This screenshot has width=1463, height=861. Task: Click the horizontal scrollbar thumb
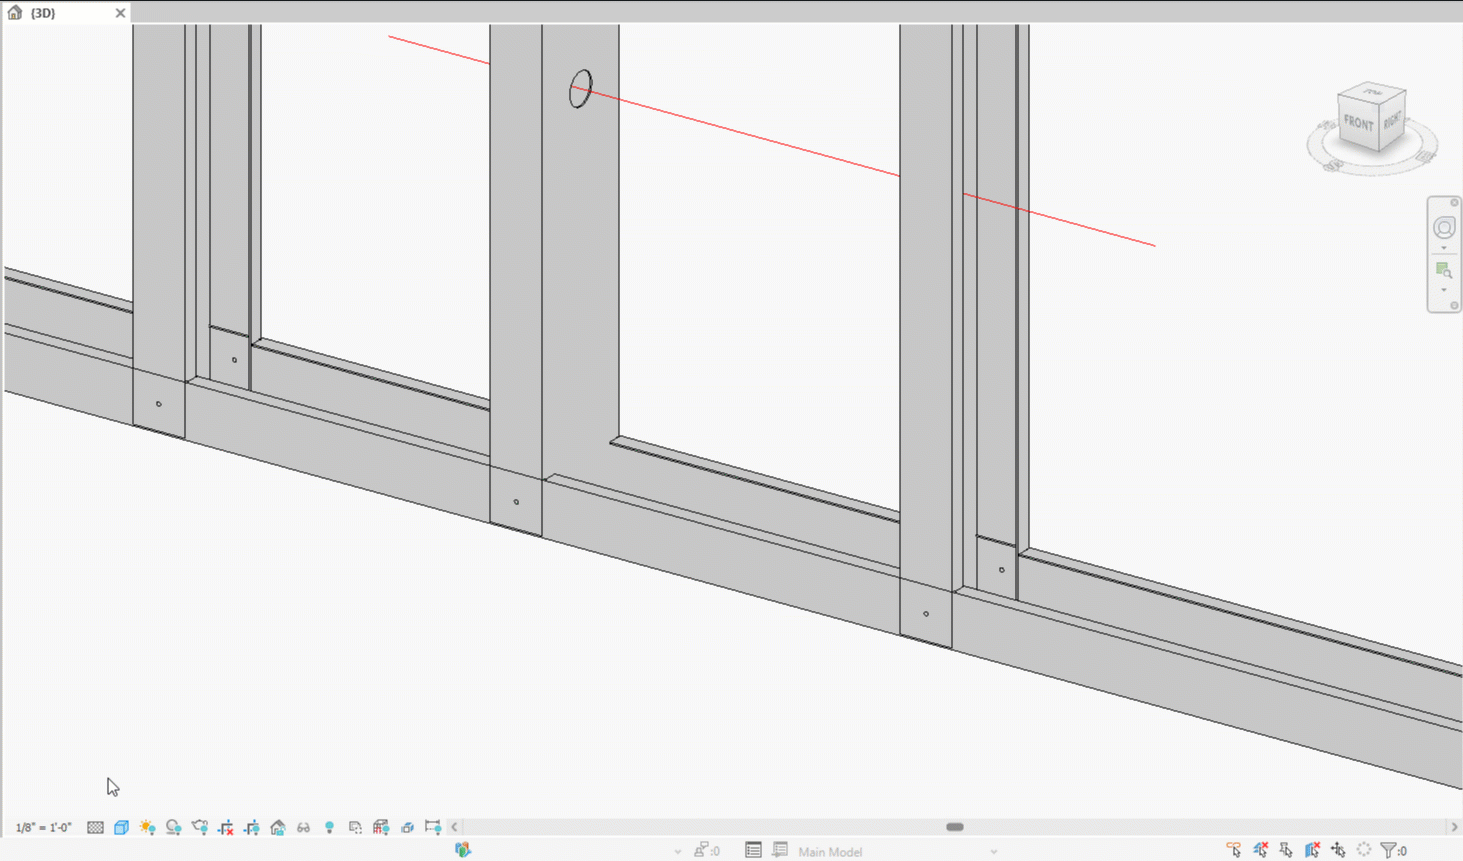[x=955, y=827]
